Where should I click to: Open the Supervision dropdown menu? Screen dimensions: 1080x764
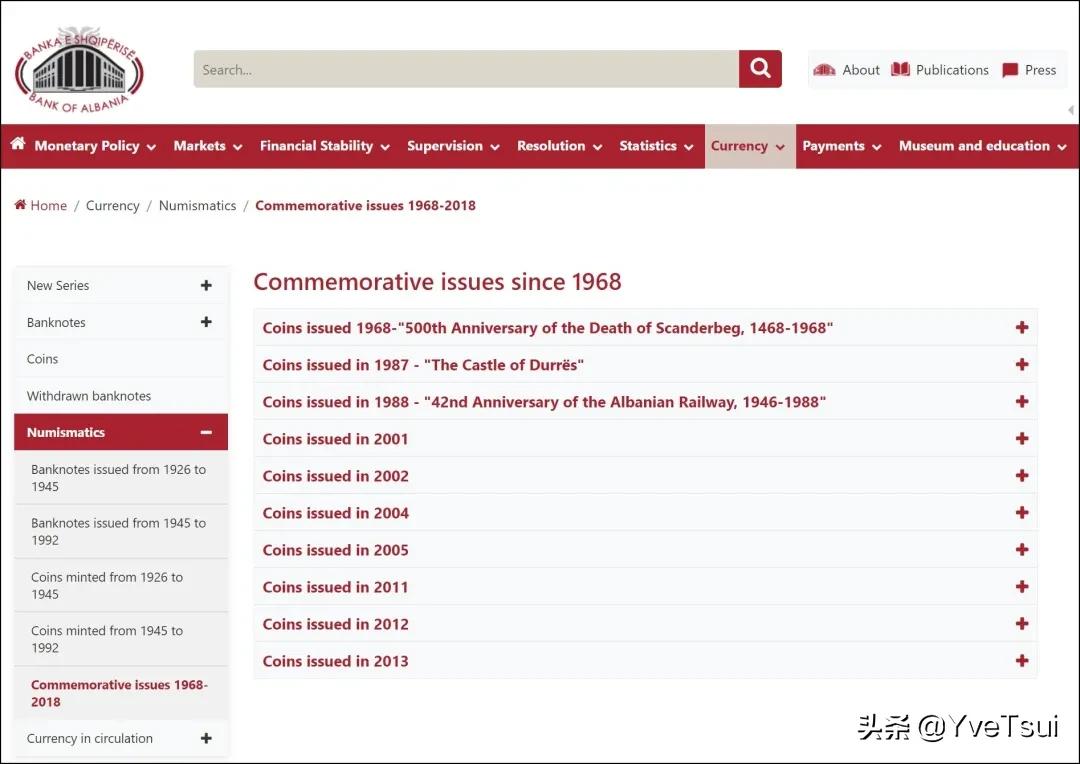pyautogui.click(x=453, y=146)
